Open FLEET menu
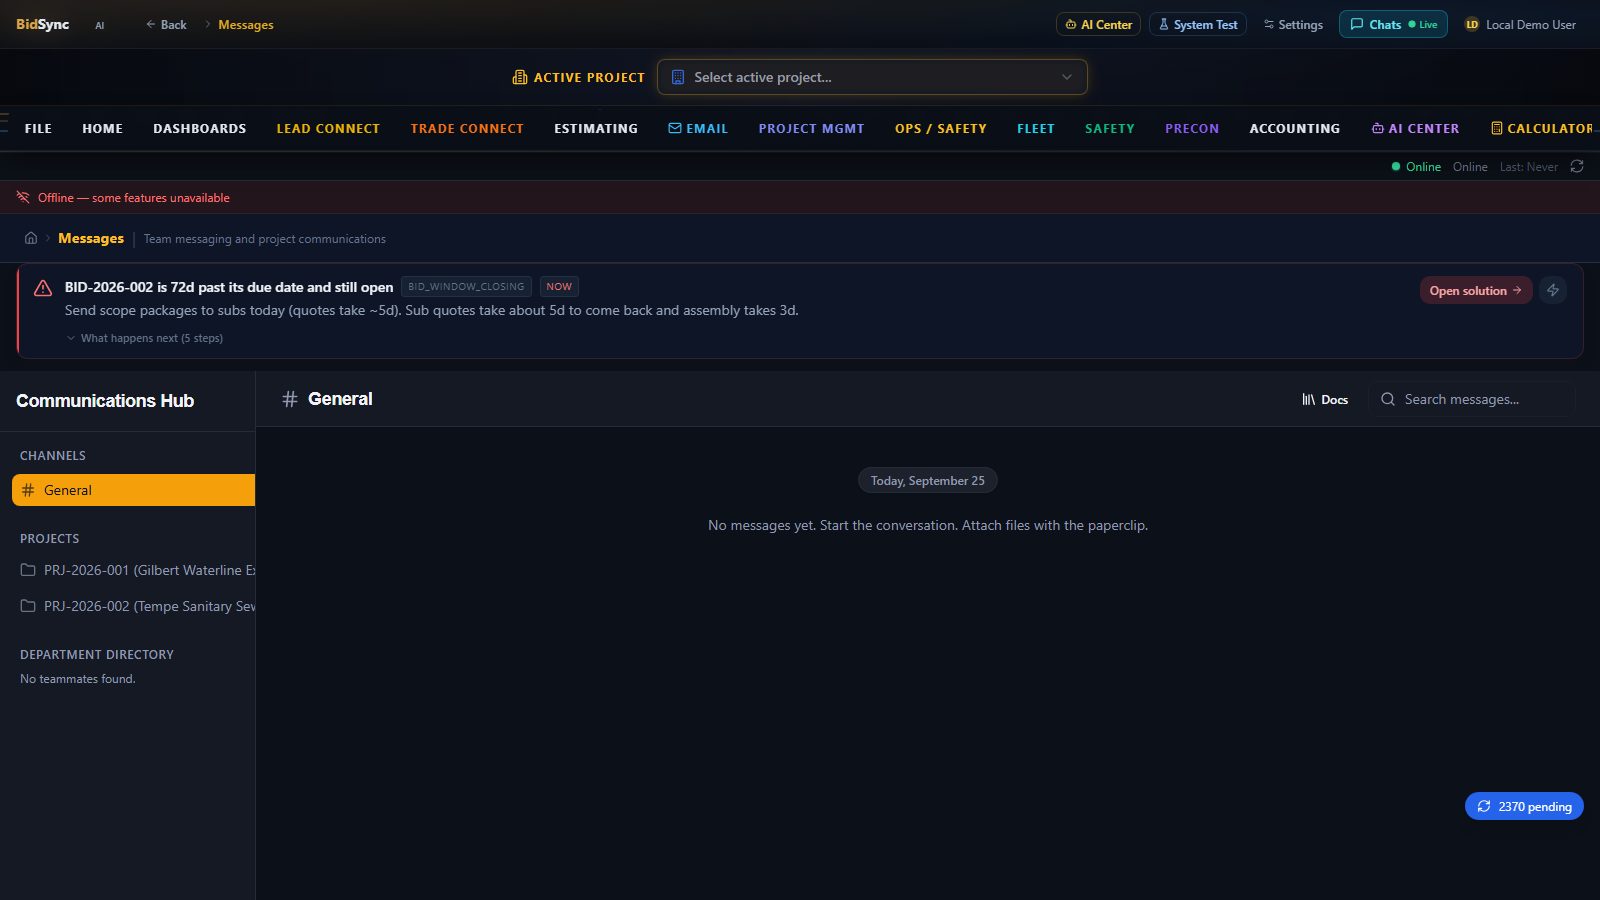 coord(1036,128)
